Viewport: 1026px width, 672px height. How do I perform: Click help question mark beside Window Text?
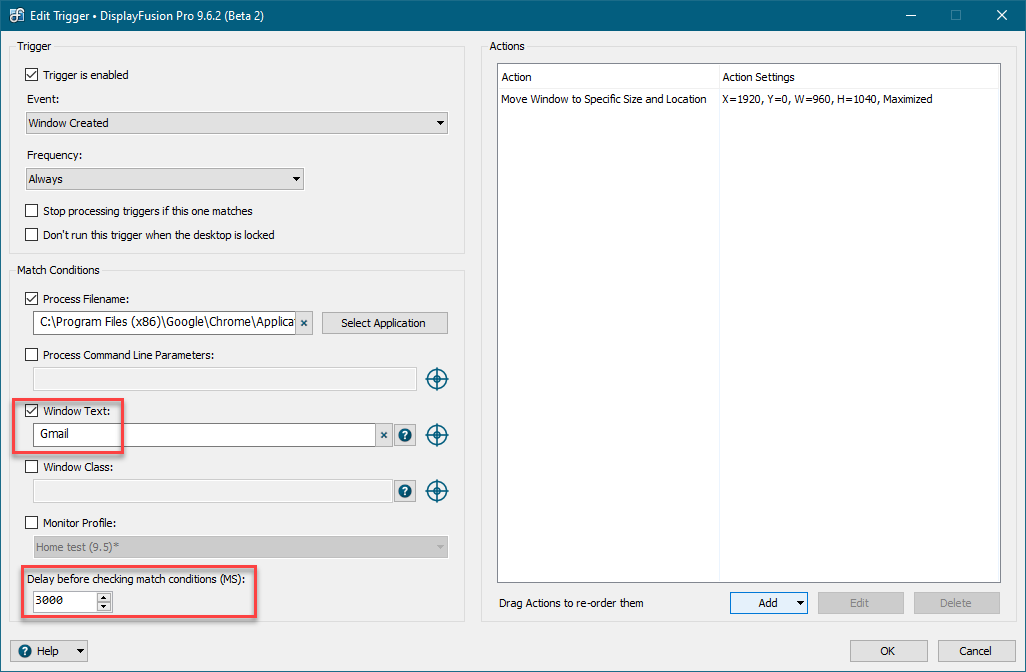405,435
